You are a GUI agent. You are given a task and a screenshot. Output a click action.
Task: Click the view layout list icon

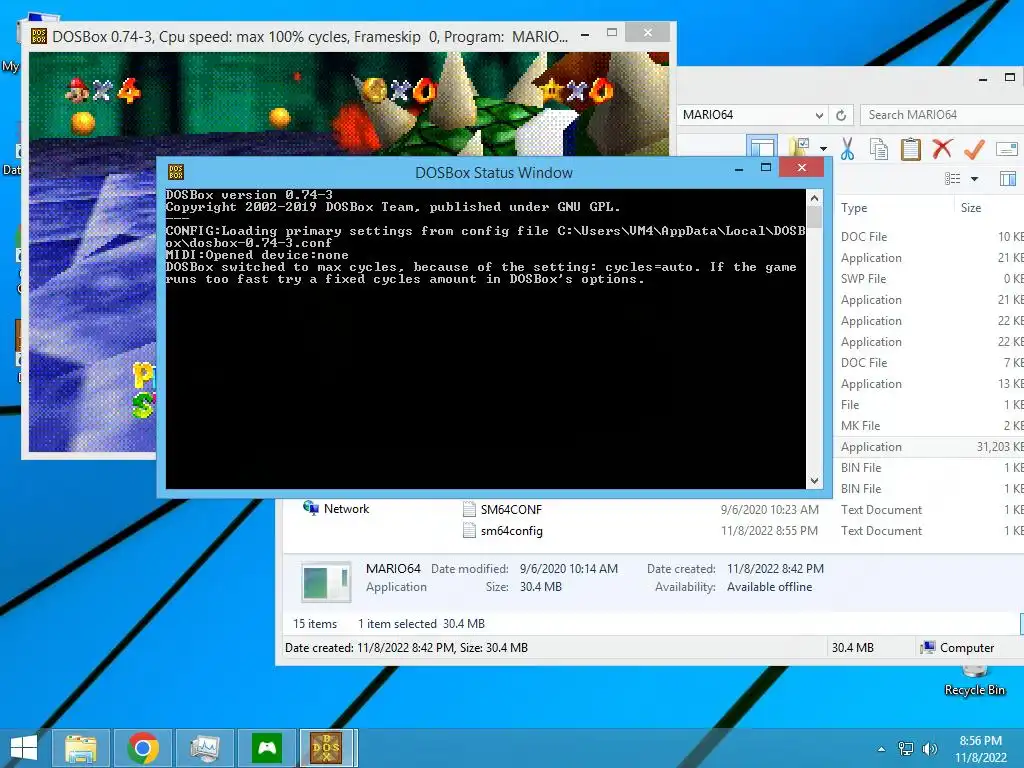953,178
